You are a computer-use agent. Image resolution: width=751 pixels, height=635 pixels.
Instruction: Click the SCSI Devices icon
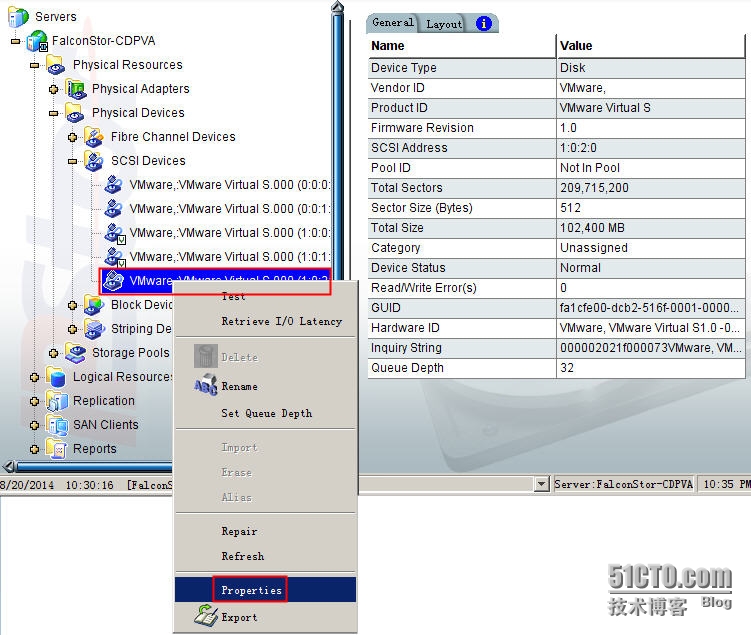[94, 161]
